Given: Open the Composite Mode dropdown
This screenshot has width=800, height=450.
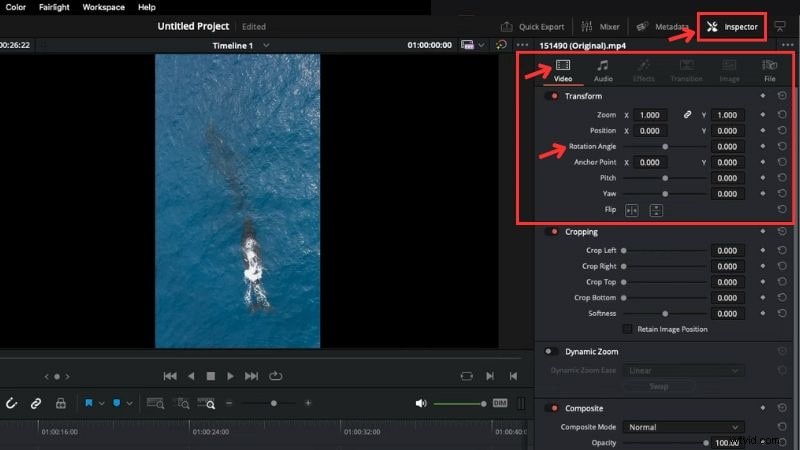Looking at the screenshot, I should 684,427.
